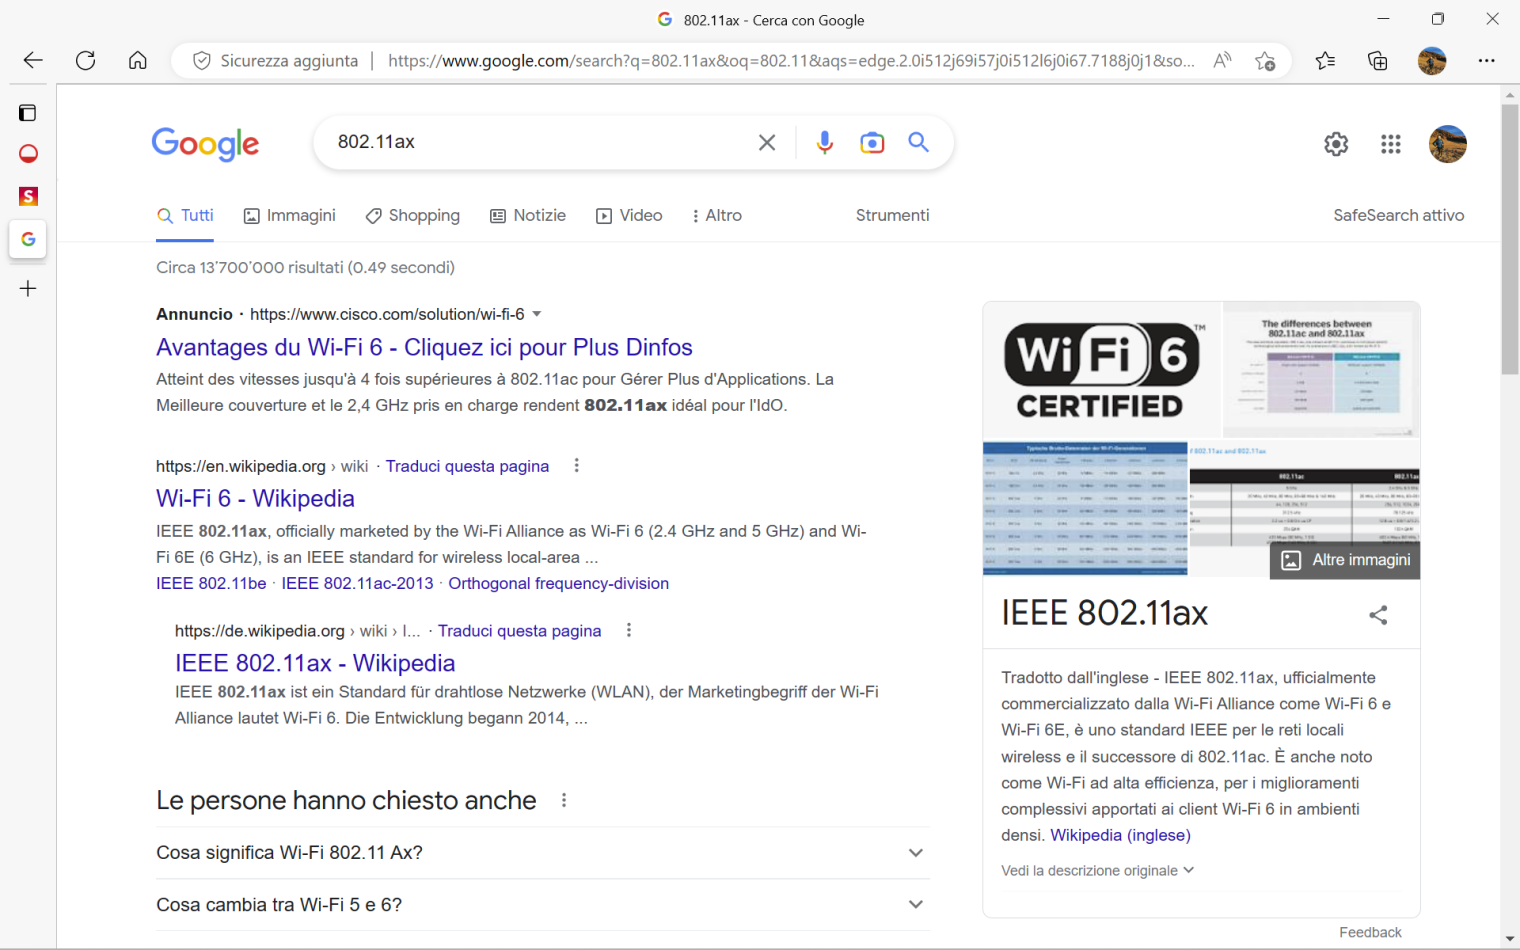
Task: Share the IEEE 802.11ax knowledge panel
Action: (1378, 615)
